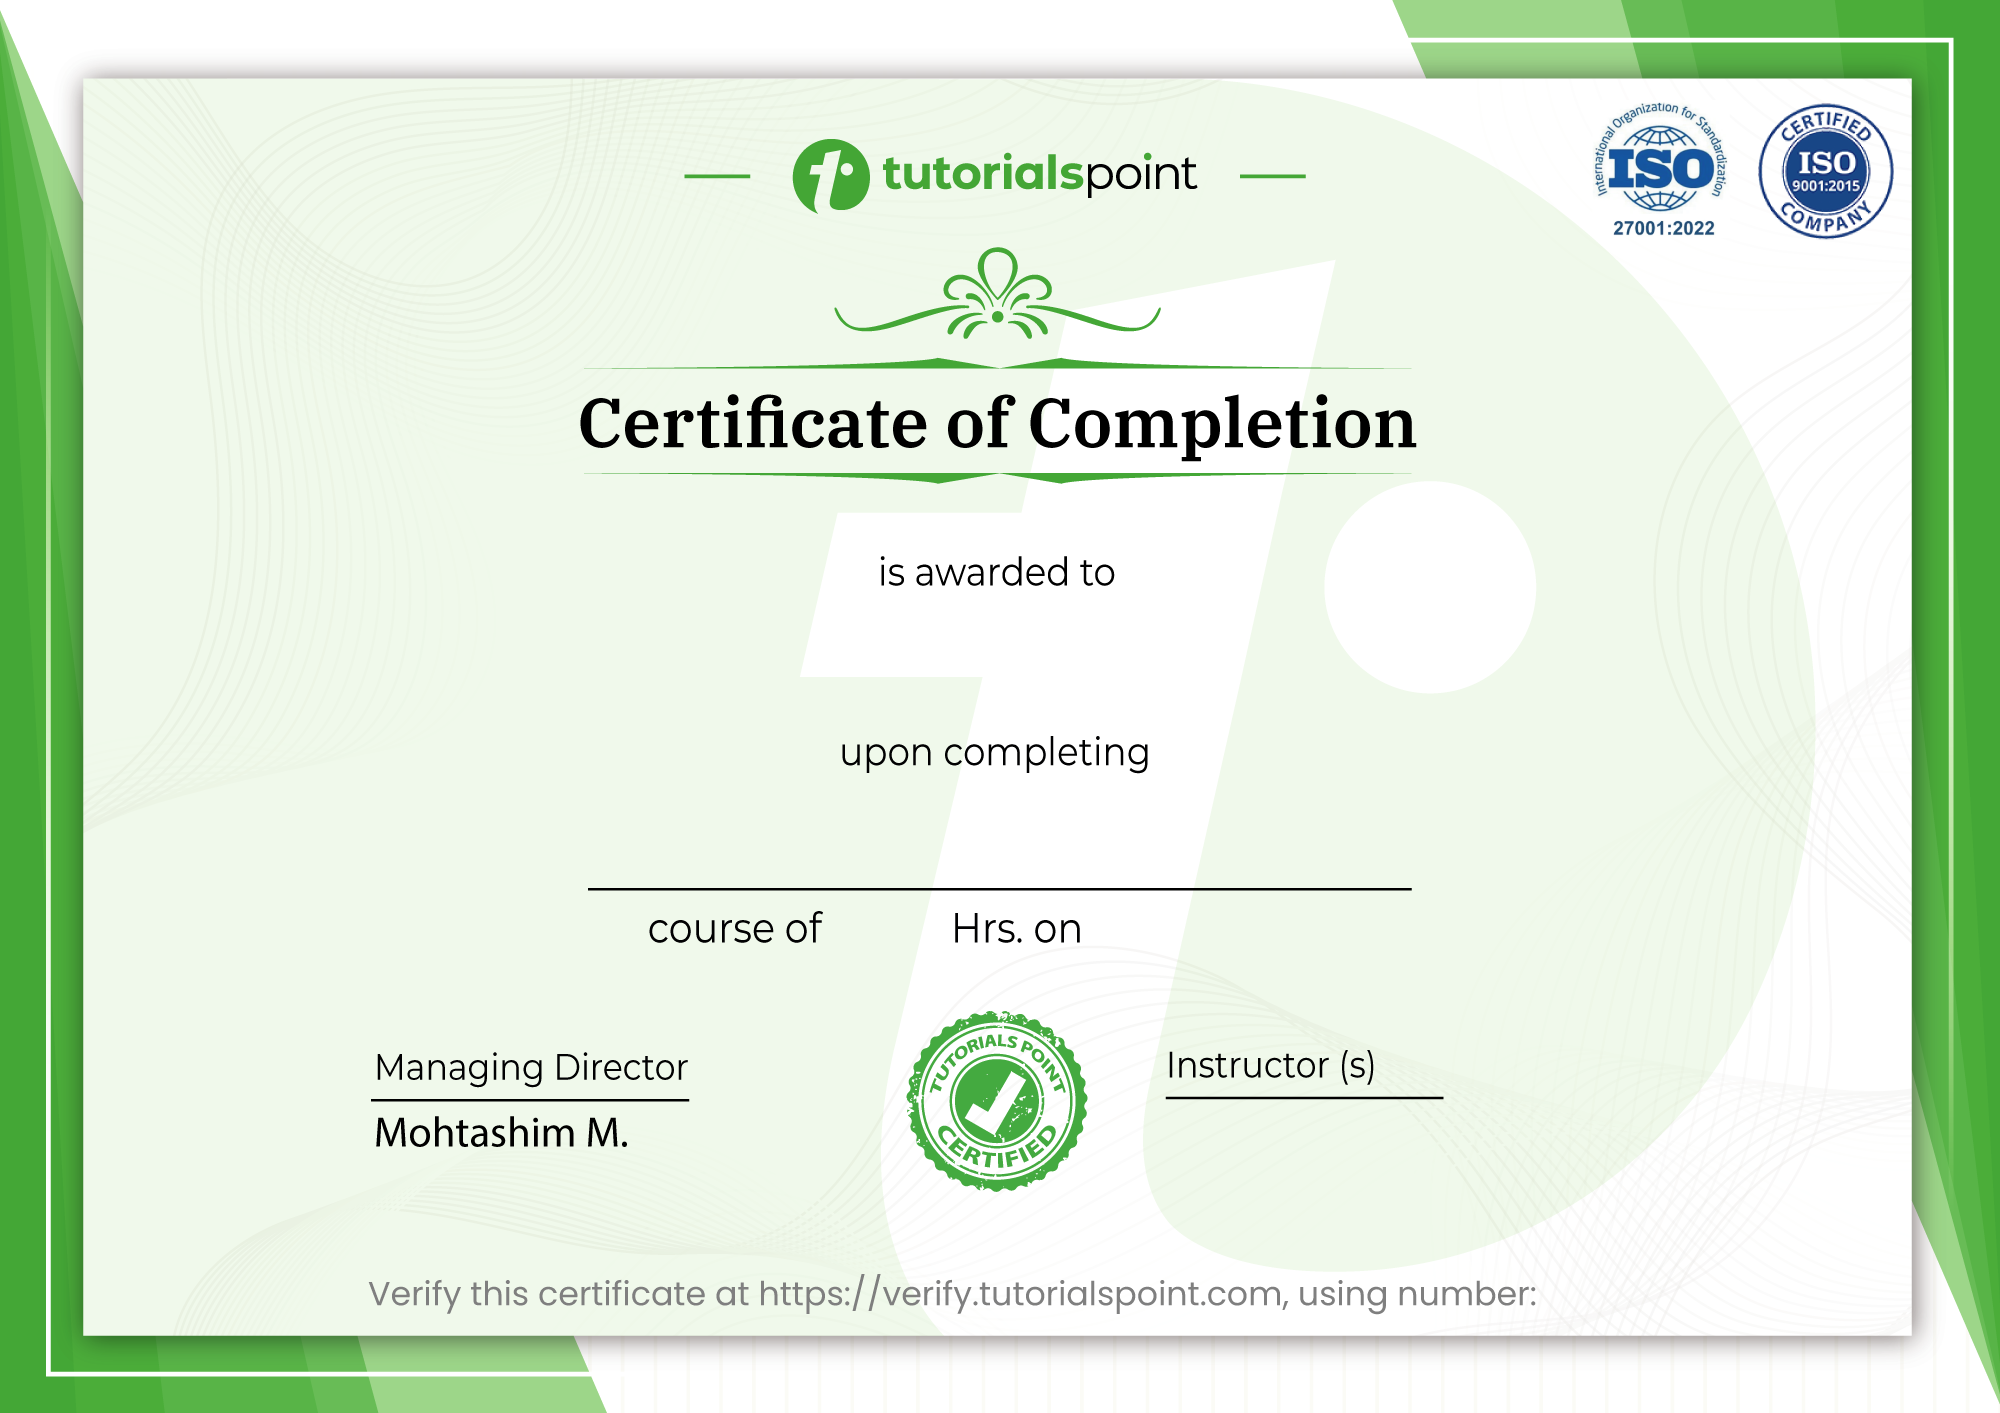Click the green Tutorials Point Certified stamp

pyautogui.click(x=996, y=1101)
